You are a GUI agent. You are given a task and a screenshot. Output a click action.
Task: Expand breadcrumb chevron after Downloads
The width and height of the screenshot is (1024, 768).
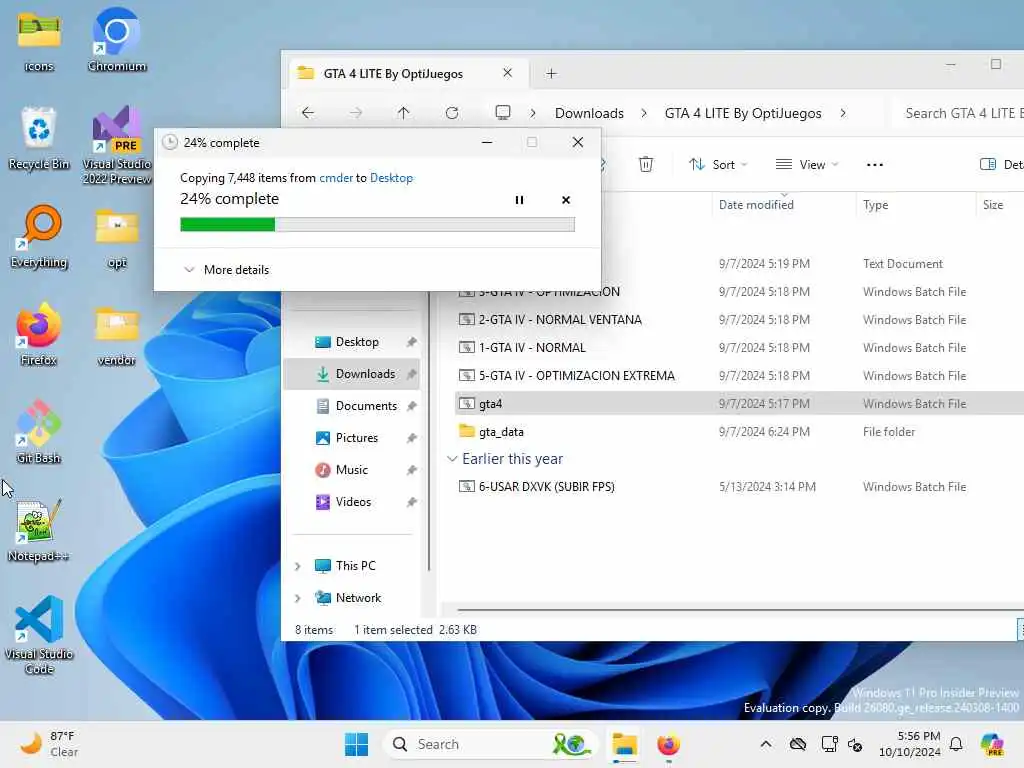(644, 113)
